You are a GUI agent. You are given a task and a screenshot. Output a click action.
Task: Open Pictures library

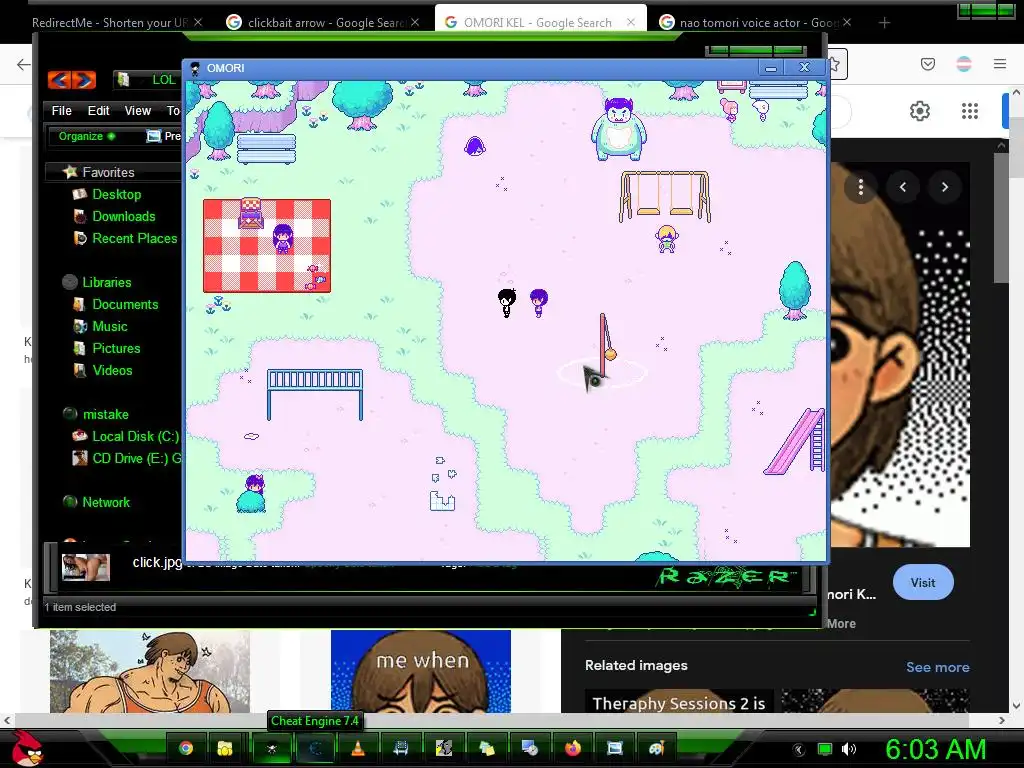click(x=116, y=348)
